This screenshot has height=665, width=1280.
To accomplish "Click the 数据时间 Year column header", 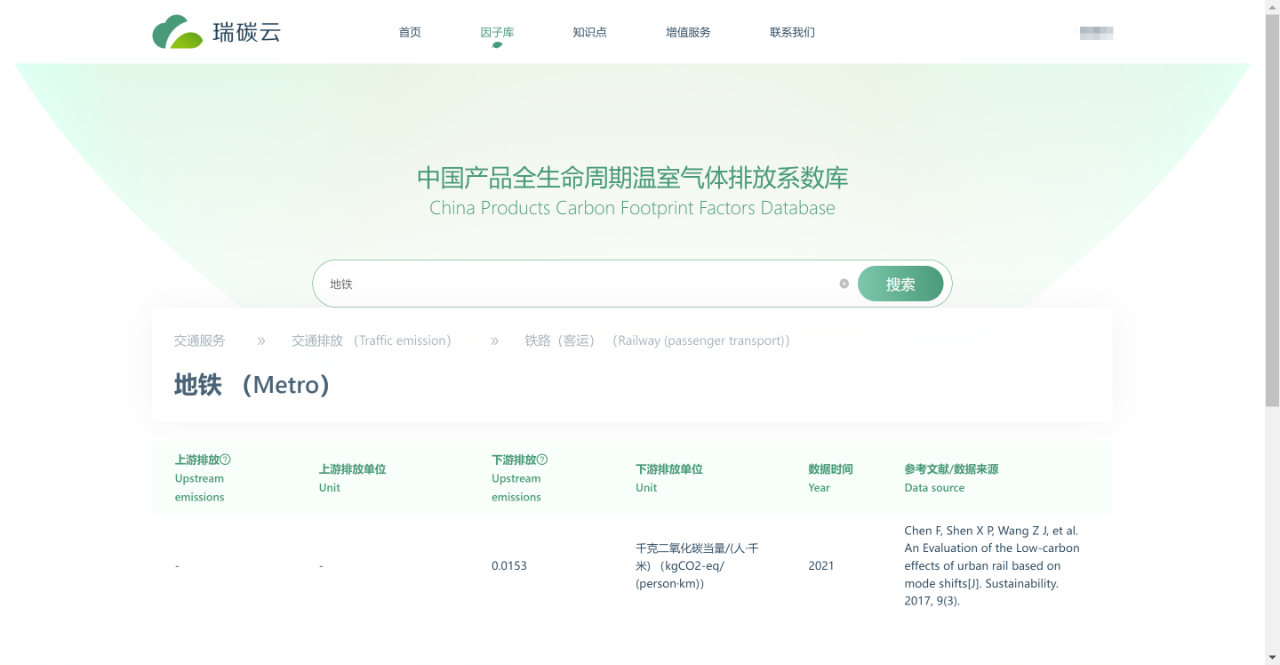I will [x=830, y=478].
